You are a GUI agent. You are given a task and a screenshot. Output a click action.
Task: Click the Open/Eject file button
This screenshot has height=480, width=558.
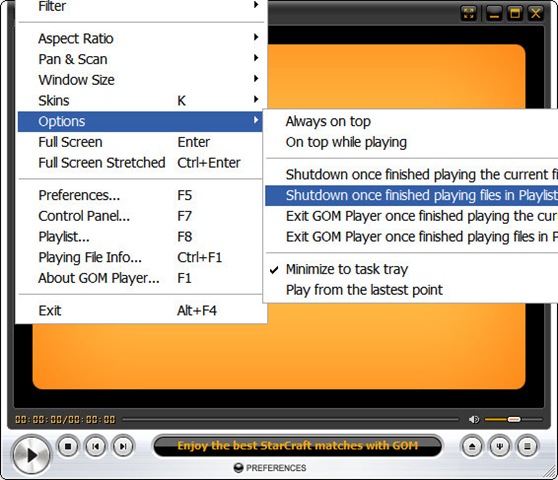click(472, 446)
